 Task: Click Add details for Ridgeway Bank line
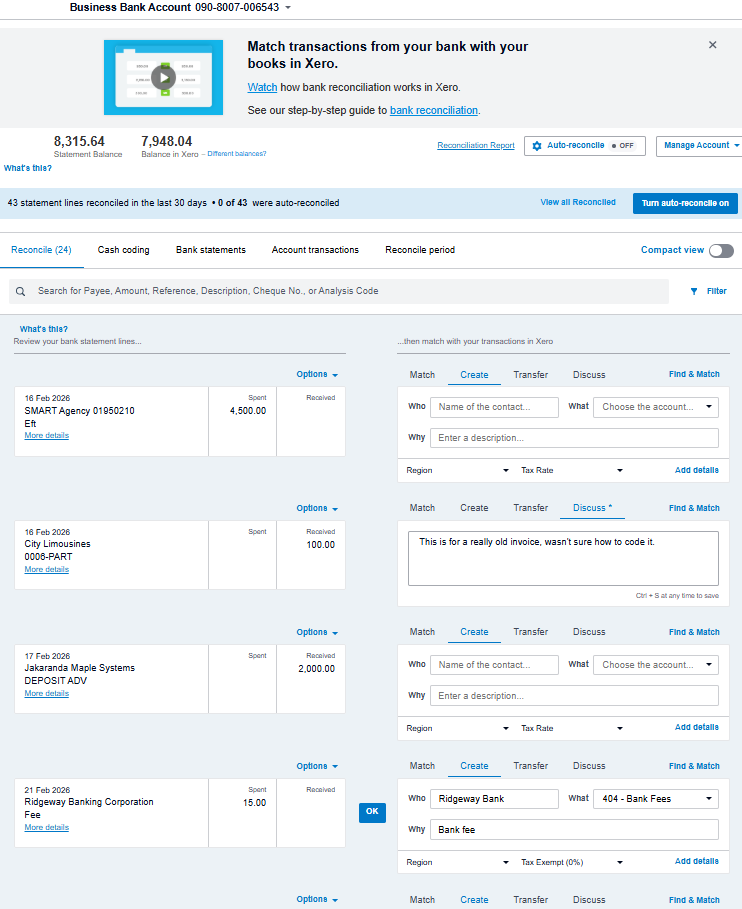[696, 861]
